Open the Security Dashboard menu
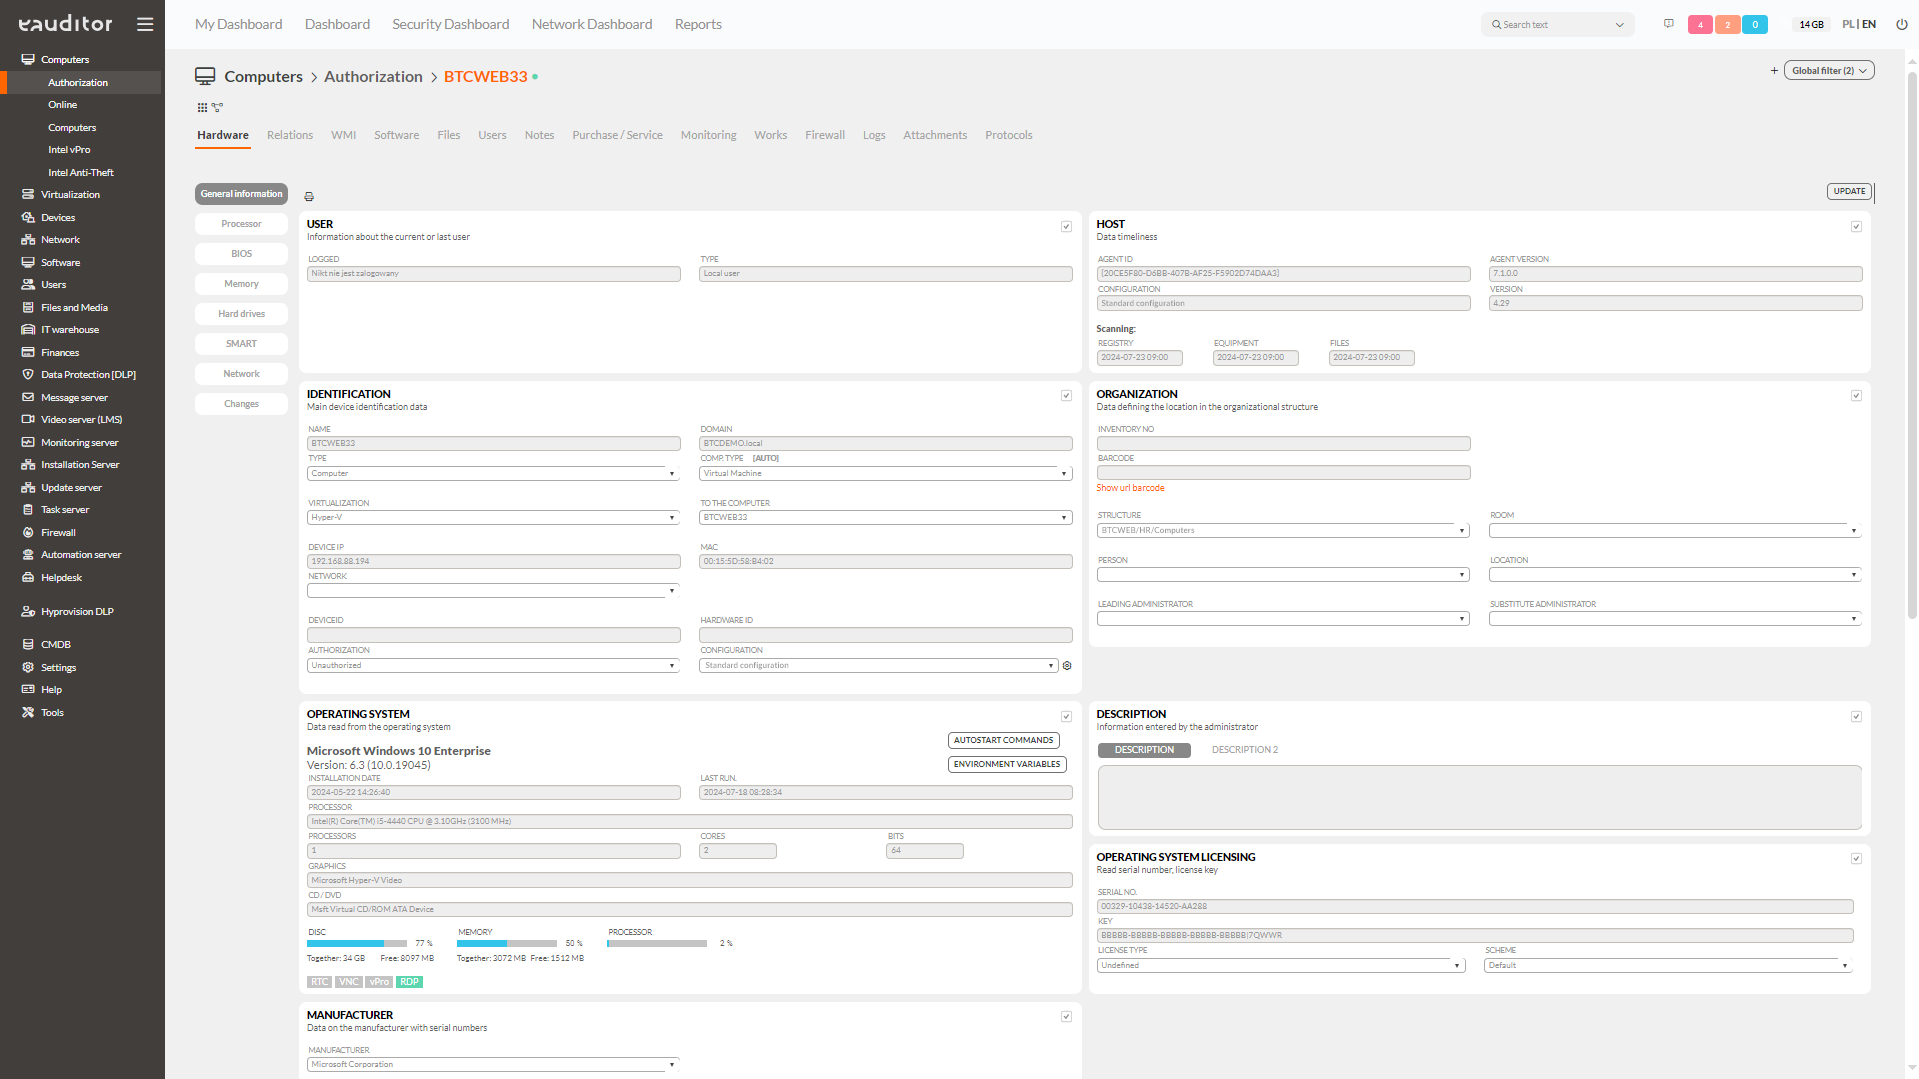This screenshot has width=1919, height=1079. [450, 24]
